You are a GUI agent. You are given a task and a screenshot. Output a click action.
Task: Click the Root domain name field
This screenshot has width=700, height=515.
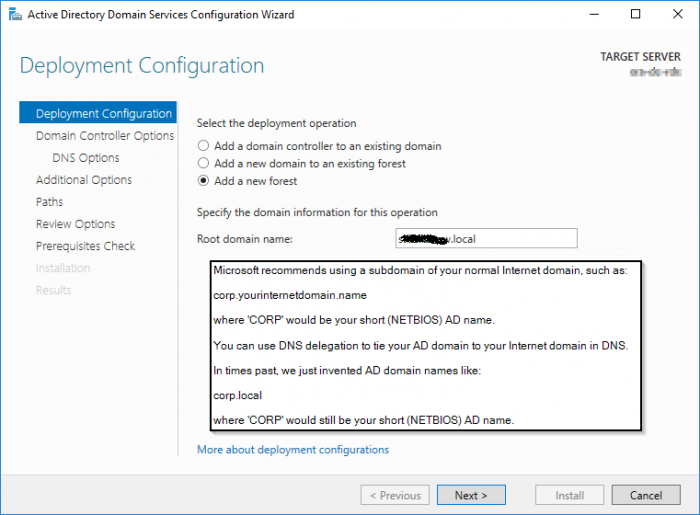(486, 238)
